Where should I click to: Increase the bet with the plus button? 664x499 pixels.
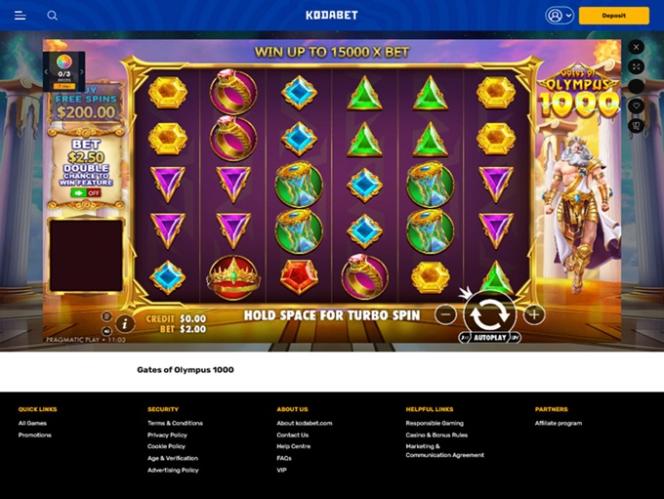point(534,315)
